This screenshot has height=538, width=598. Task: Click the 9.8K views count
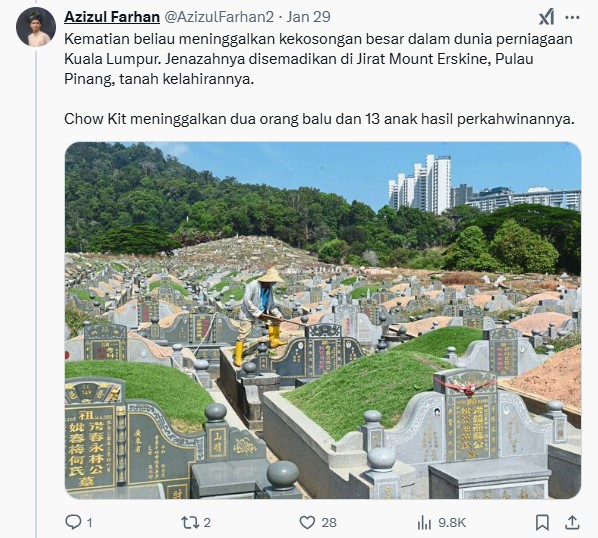tap(452, 523)
